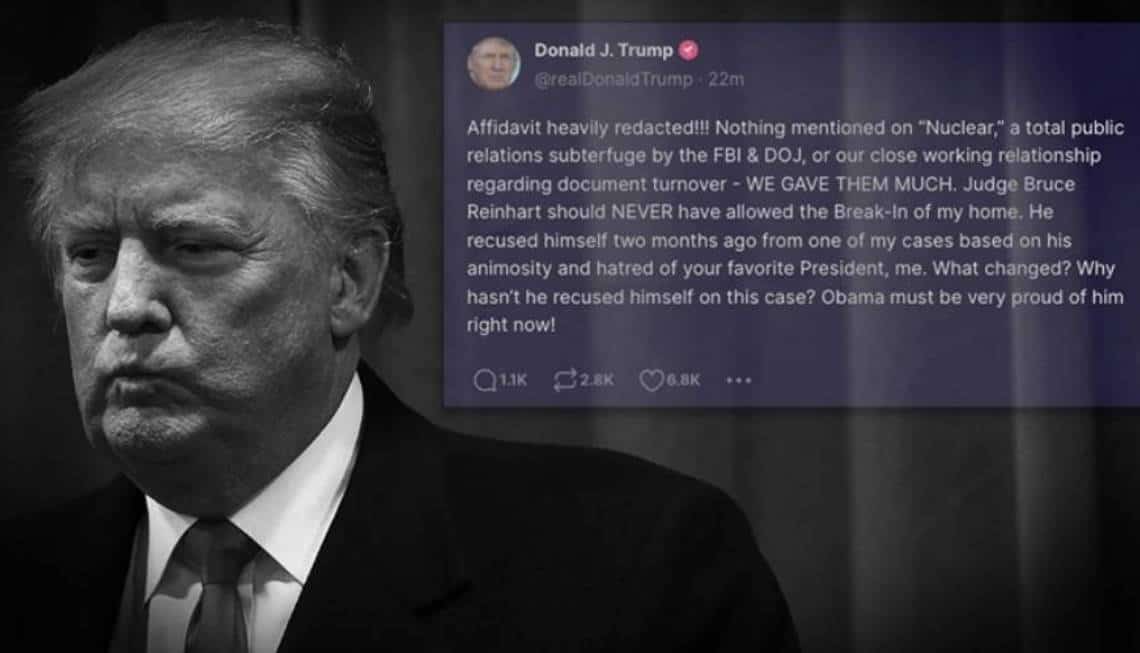Click the repost arrows icon

coord(565,380)
